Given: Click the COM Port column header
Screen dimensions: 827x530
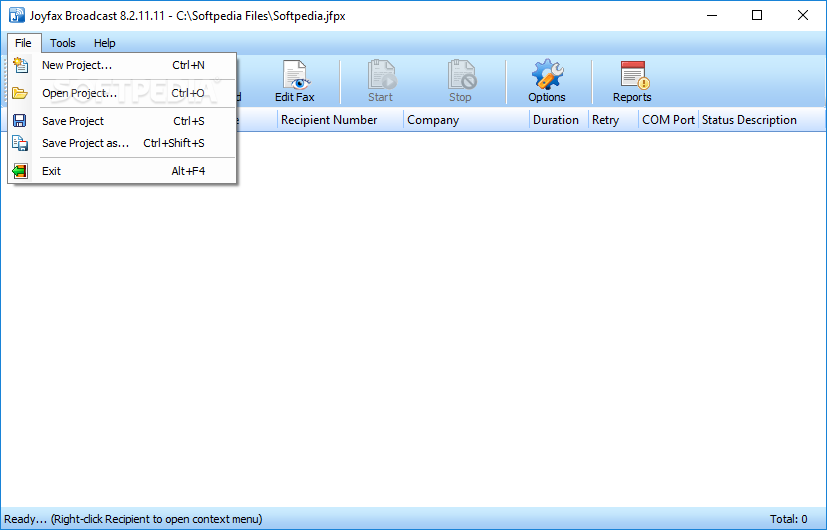Looking at the screenshot, I should [668, 120].
